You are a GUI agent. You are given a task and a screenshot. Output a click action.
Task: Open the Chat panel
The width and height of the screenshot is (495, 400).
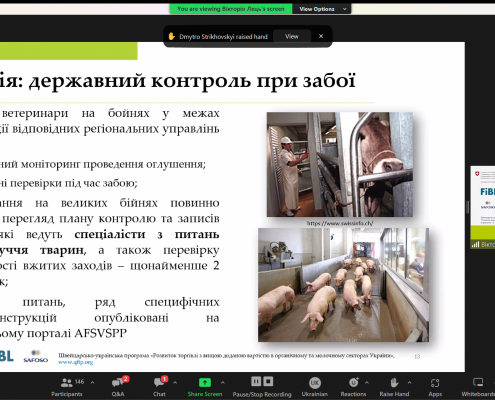[159, 387]
